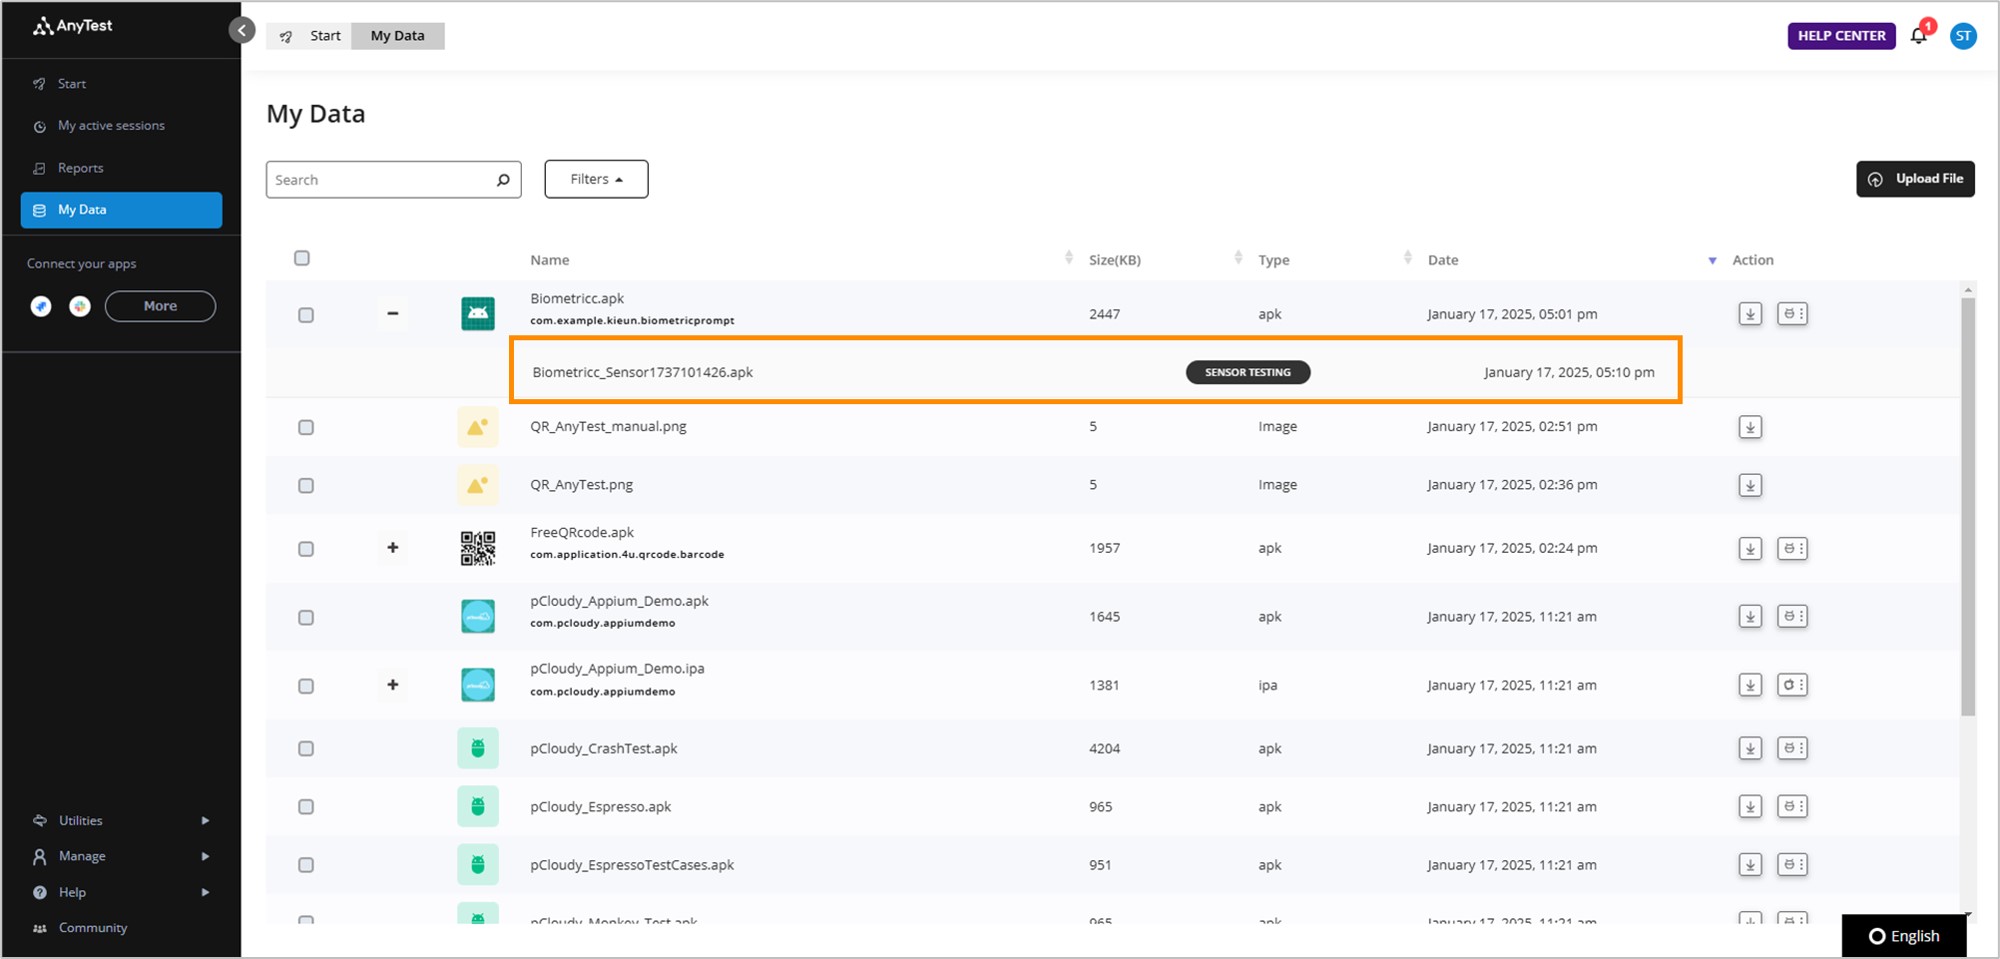Image resolution: width=2000 pixels, height=959 pixels.
Task: Click the Upload File button
Action: click(x=1915, y=179)
